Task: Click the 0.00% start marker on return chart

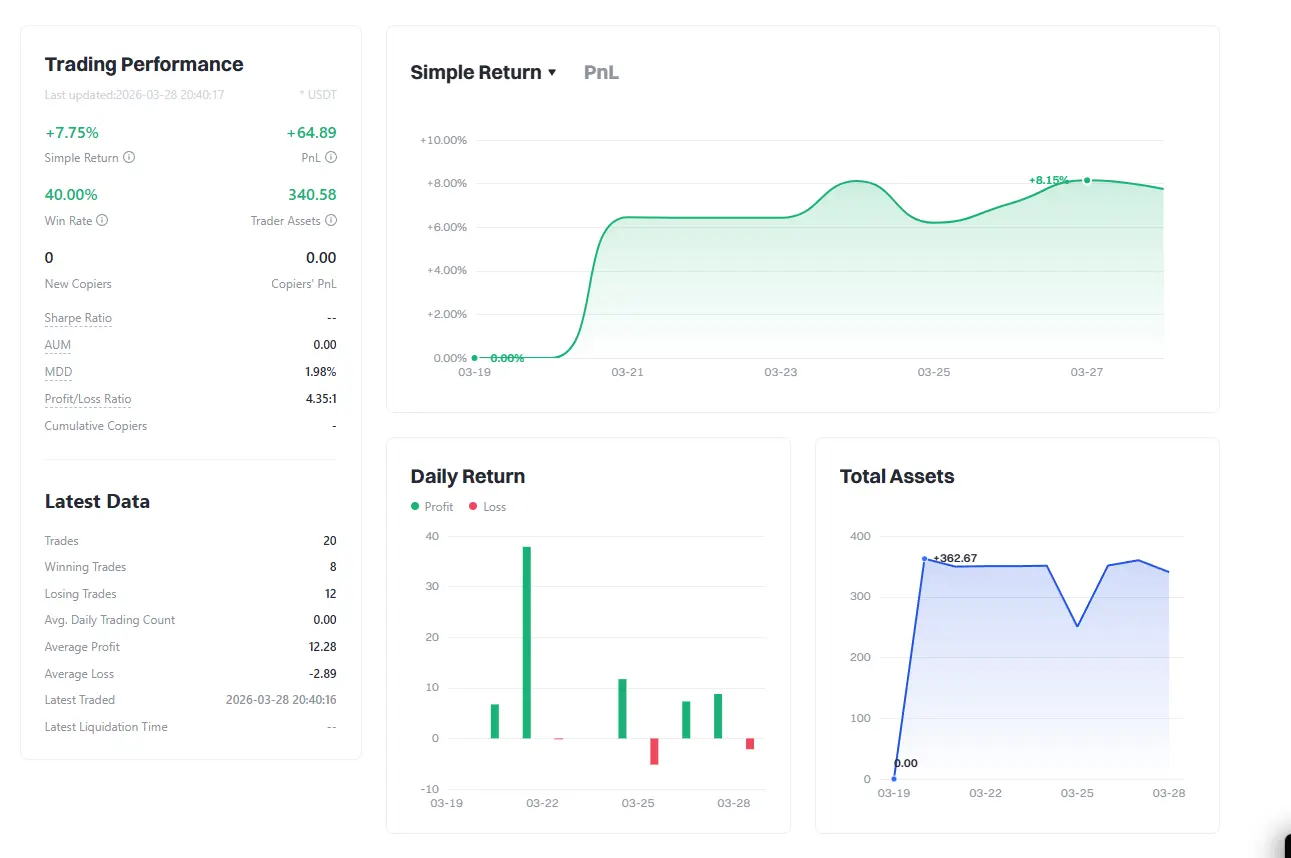Action: tap(474, 357)
